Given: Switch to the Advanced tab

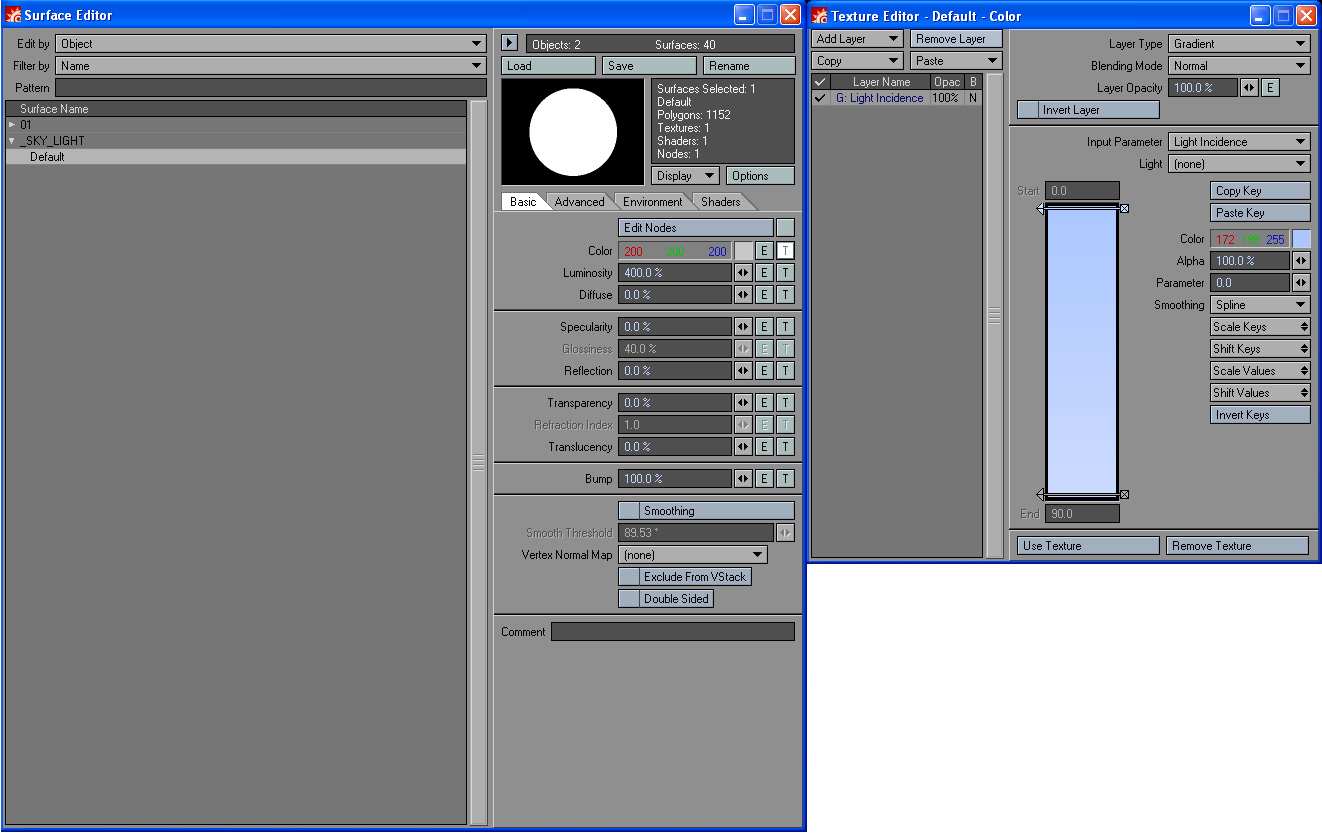Looking at the screenshot, I should (579, 202).
